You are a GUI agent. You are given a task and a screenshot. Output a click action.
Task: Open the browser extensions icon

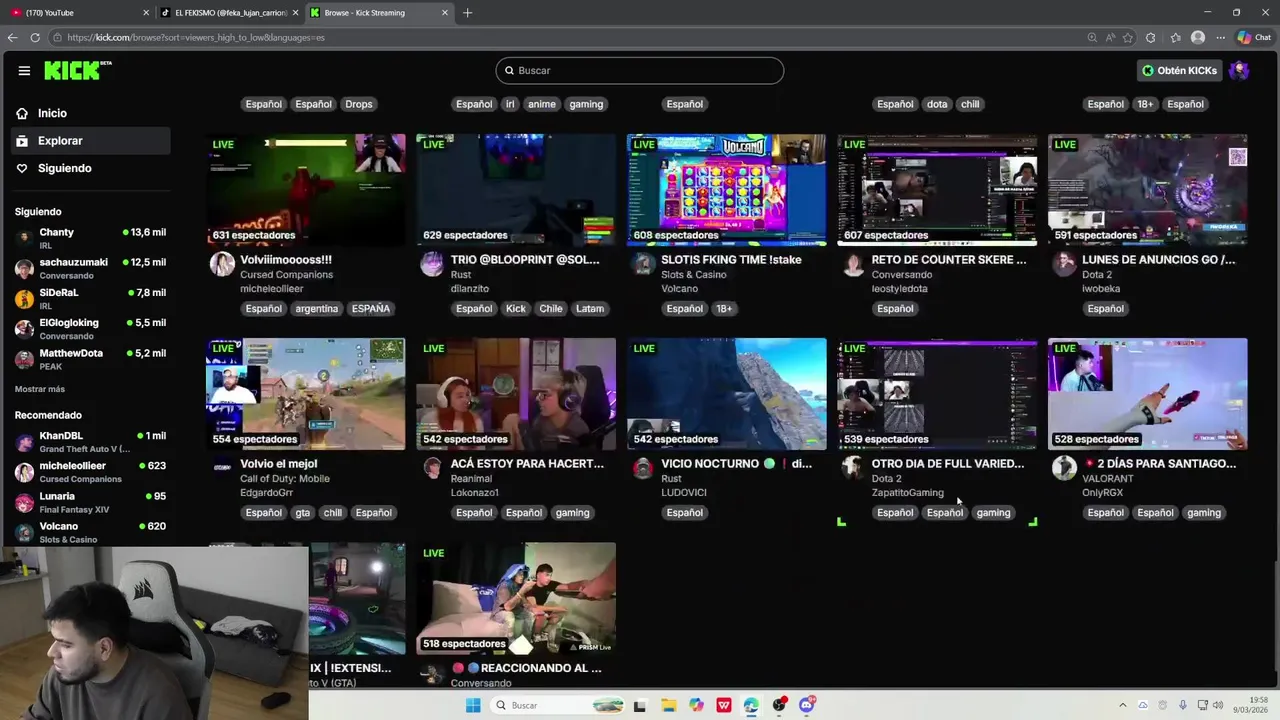tap(1151, 37)
